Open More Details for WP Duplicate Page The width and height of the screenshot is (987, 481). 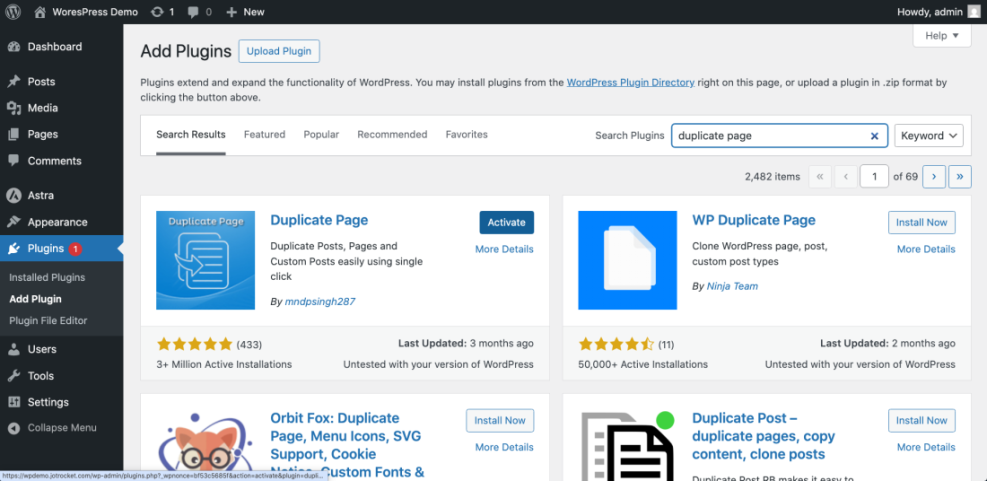pyautogui.click(x=926, y=249)
